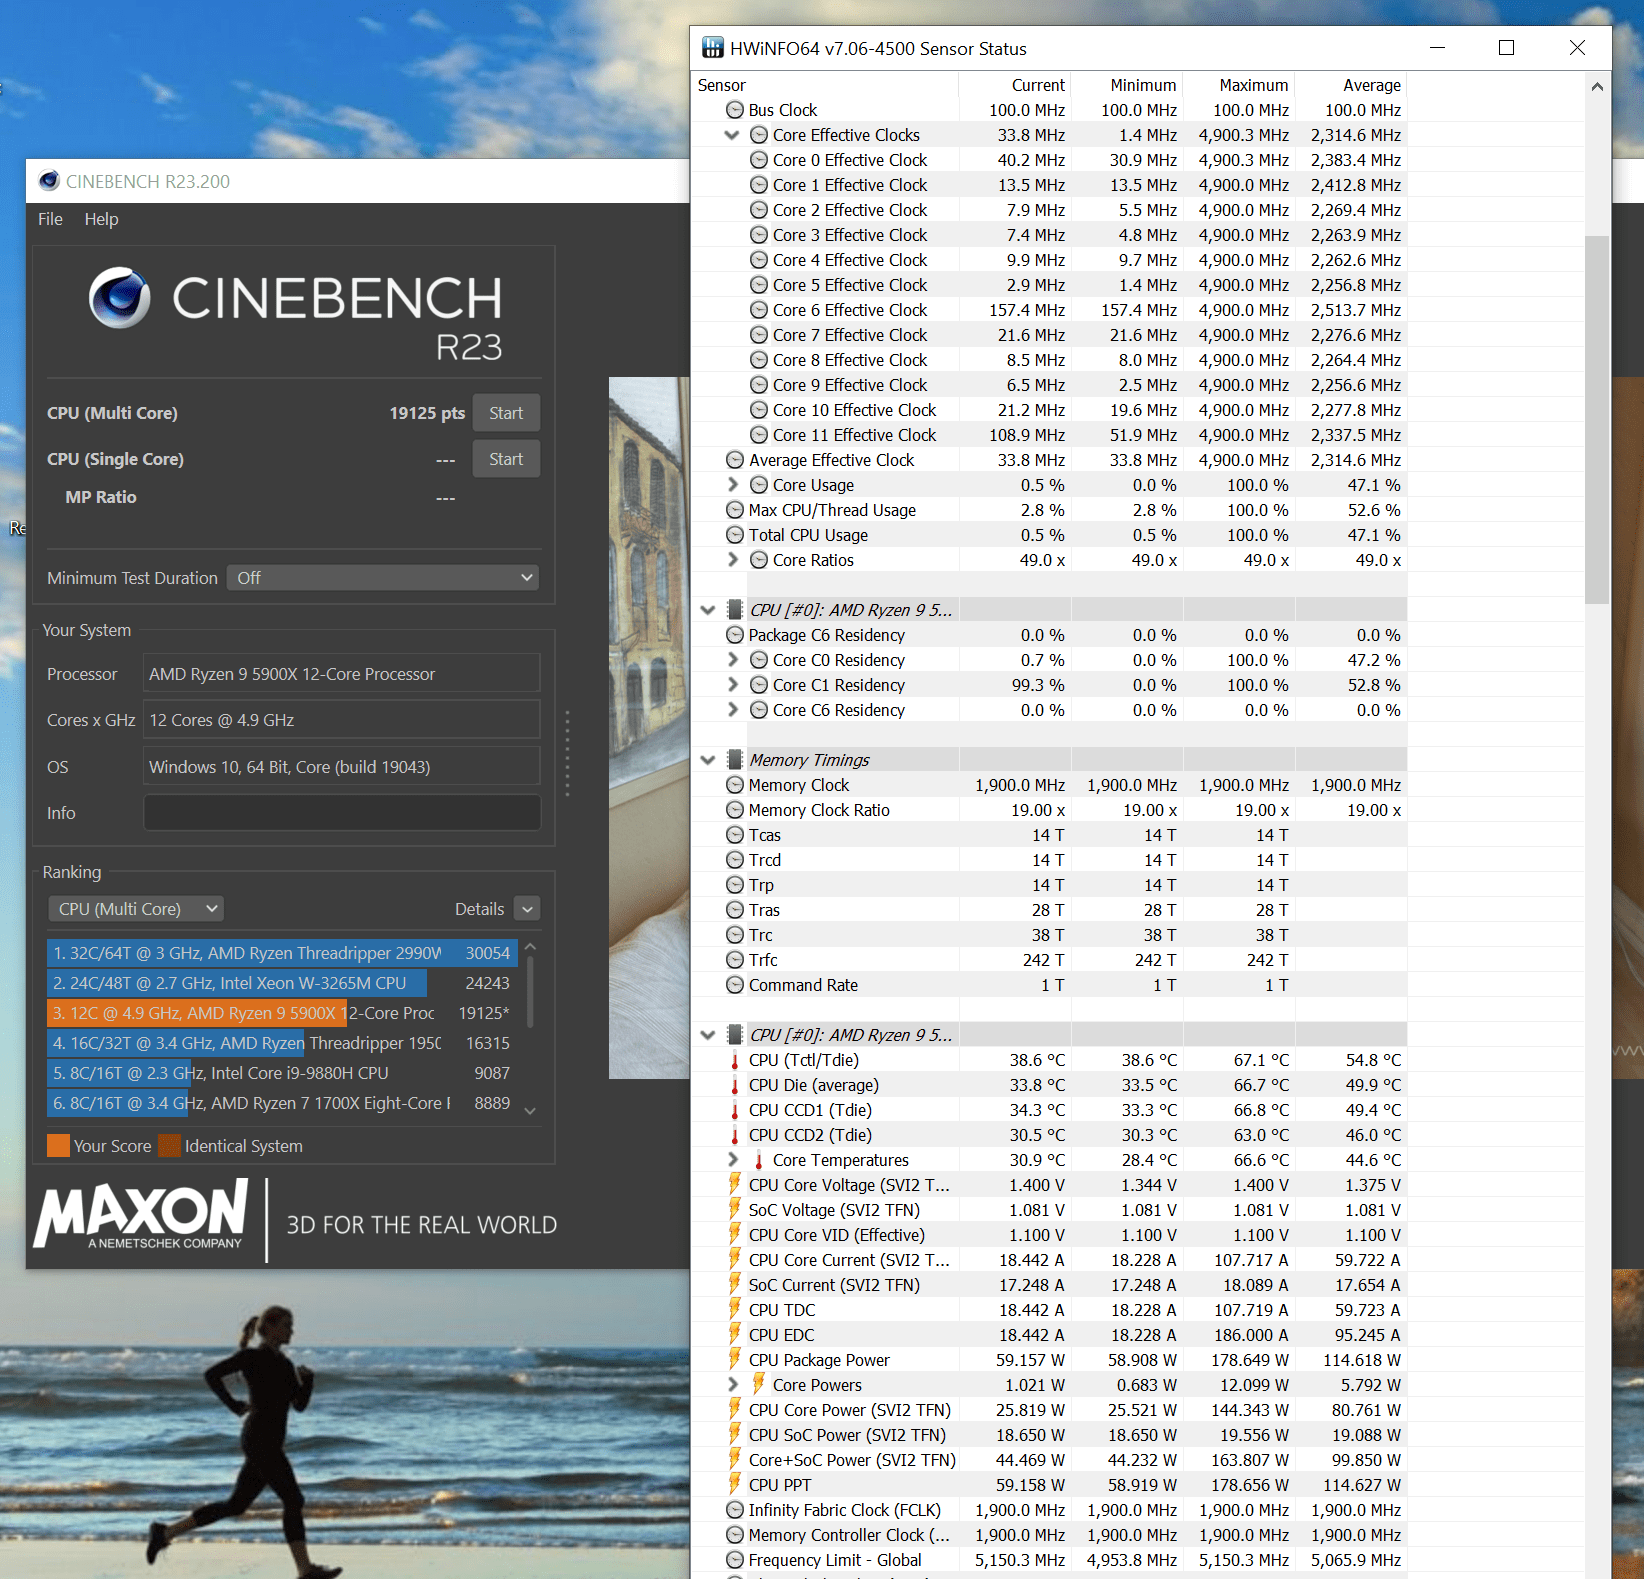Click the HWiNFO scrollbar up arrow

(x=1597, y=87)
